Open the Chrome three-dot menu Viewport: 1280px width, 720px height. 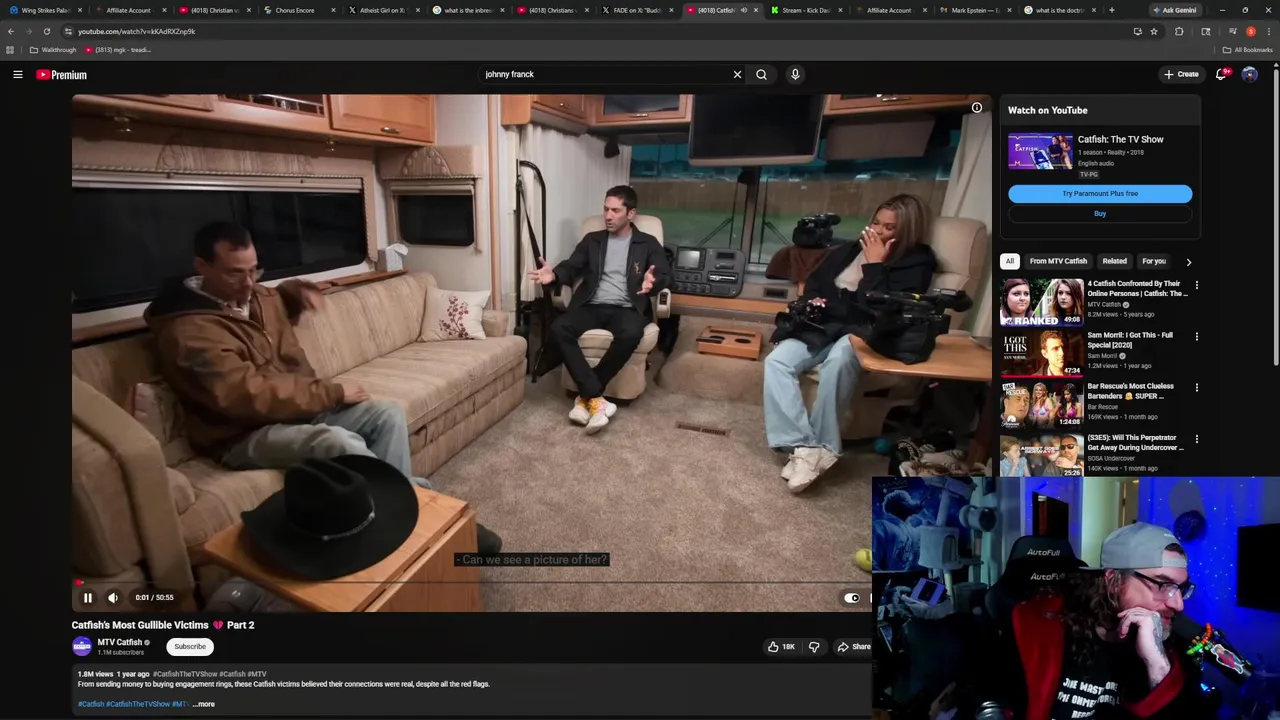pos(1269,31)
